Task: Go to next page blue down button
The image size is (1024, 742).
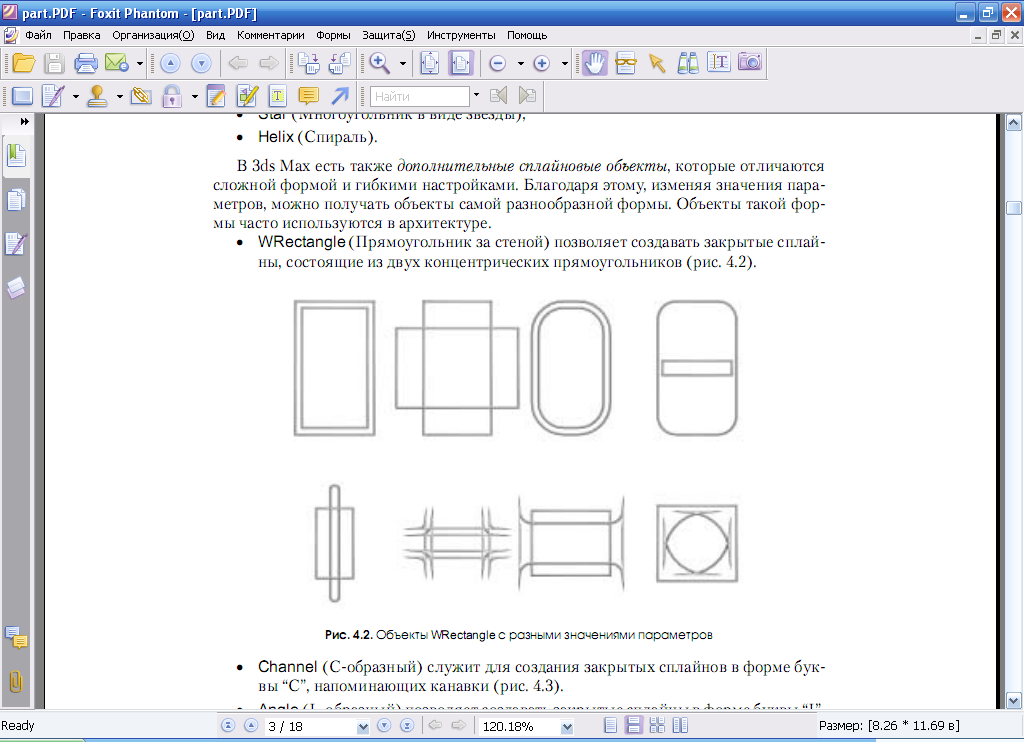Action: [201, 63]
